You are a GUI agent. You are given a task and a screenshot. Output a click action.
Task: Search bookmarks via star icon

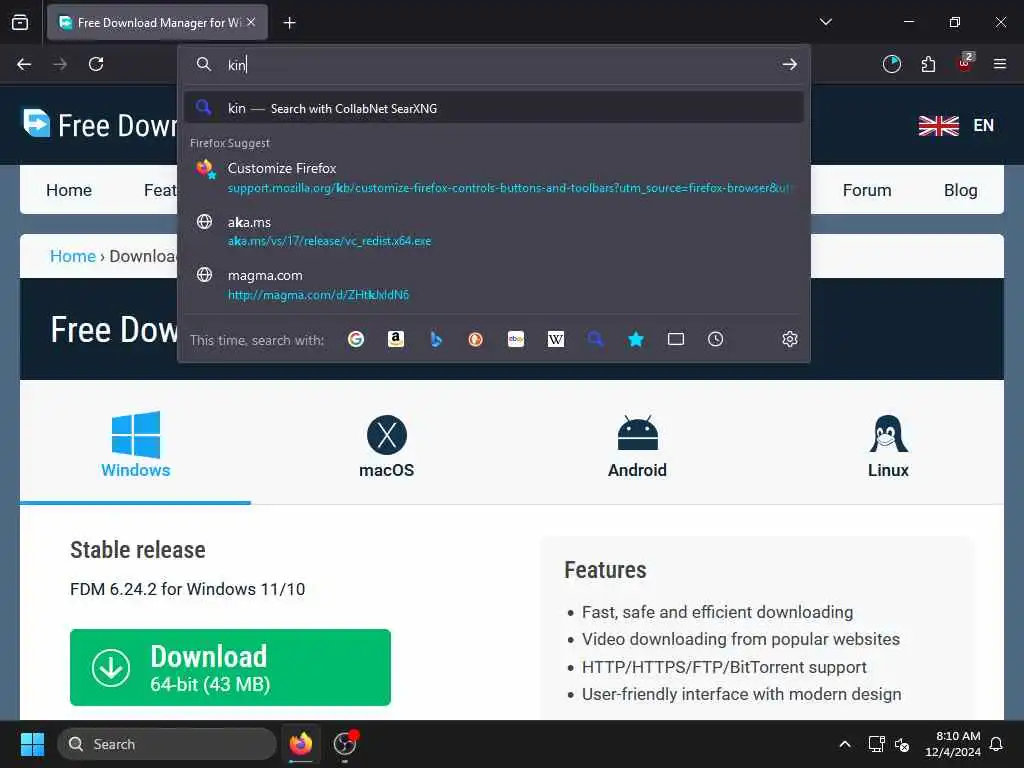pyautogui.click(x=635, y=339)
